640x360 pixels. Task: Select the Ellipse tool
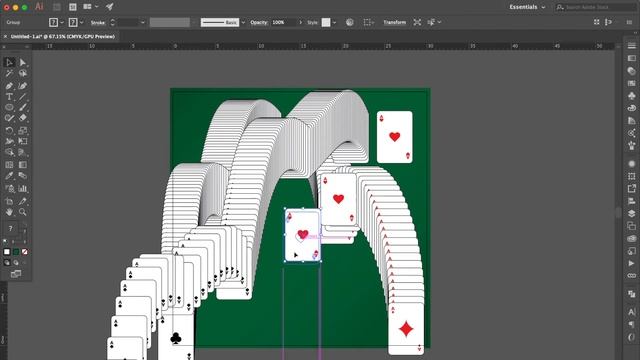9,107
